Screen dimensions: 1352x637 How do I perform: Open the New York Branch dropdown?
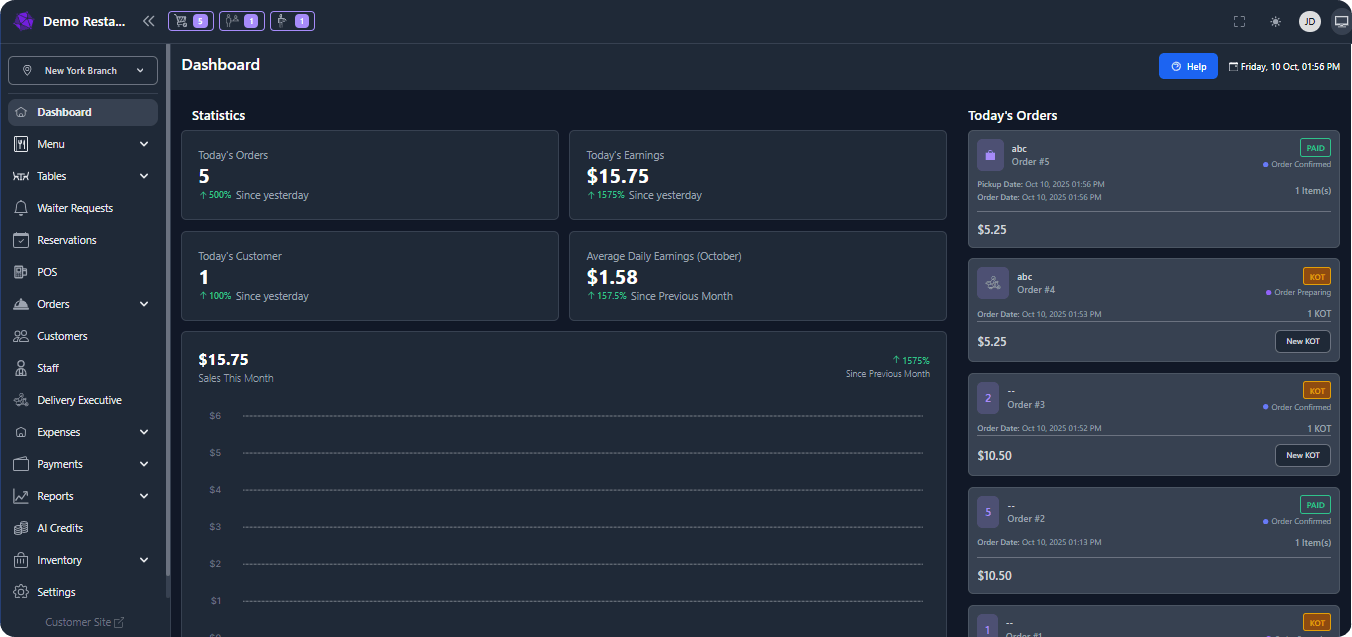(83, 71)
